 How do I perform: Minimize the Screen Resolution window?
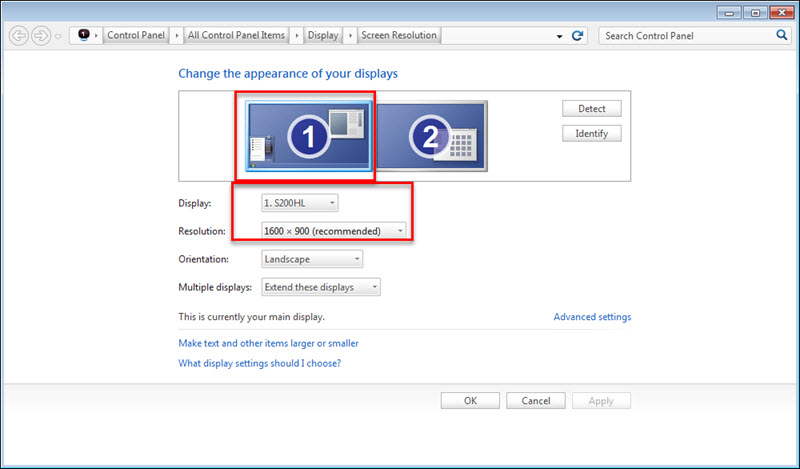(x=729, y=12)
